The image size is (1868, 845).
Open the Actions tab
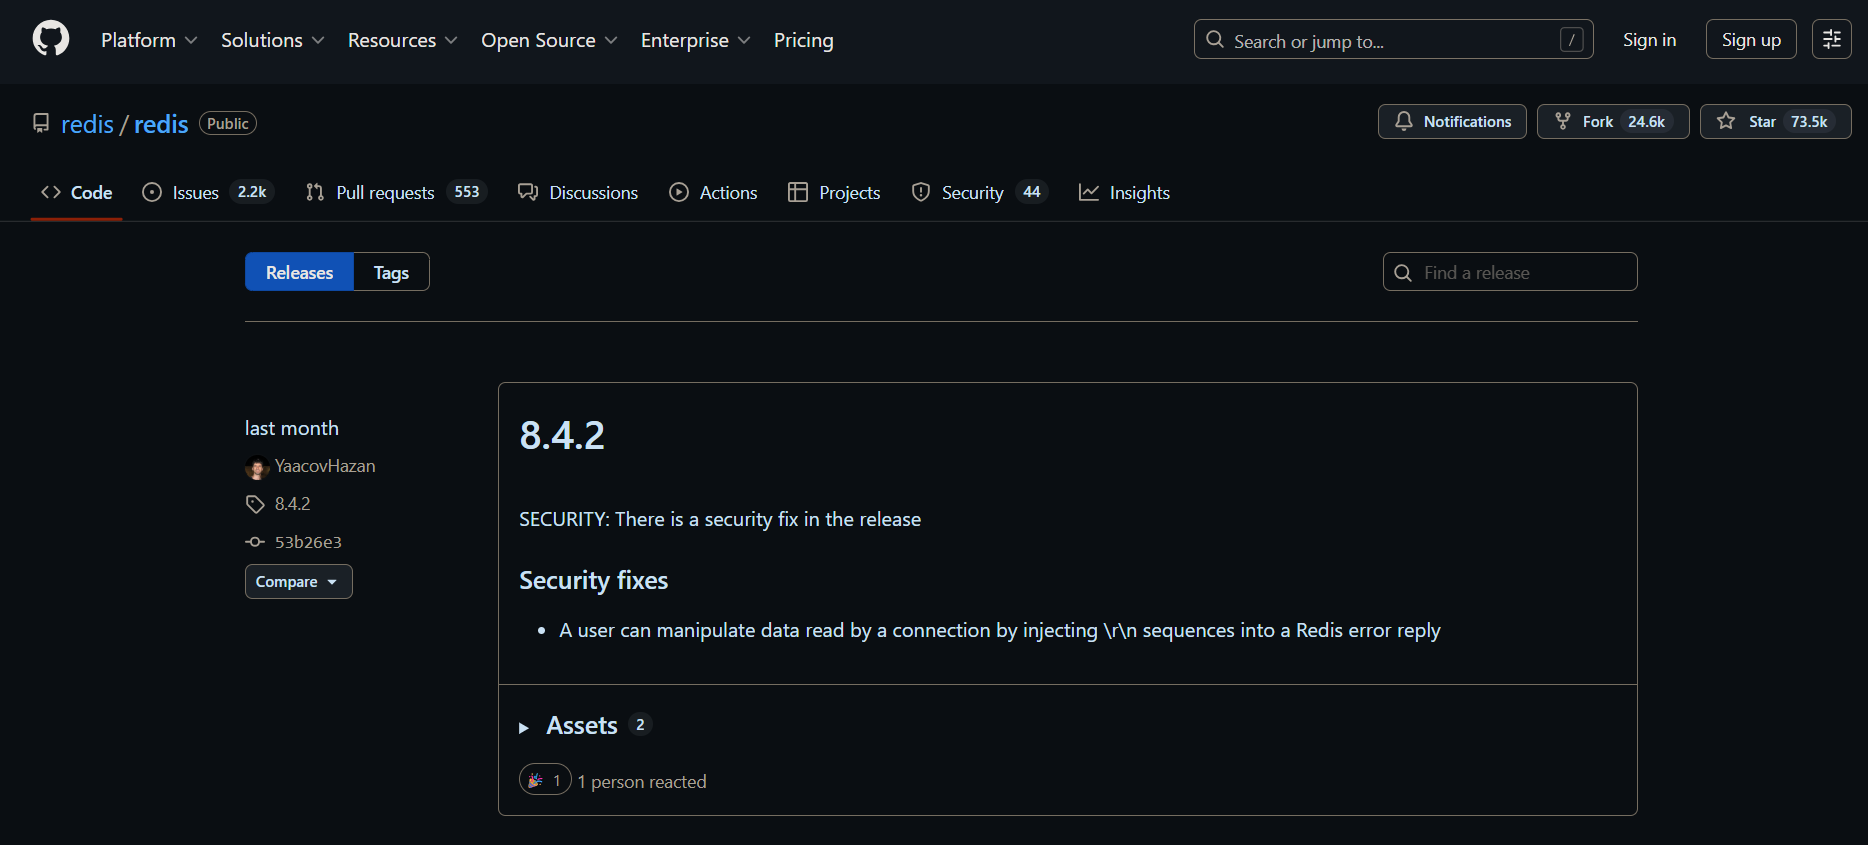[x=713, y=192]
